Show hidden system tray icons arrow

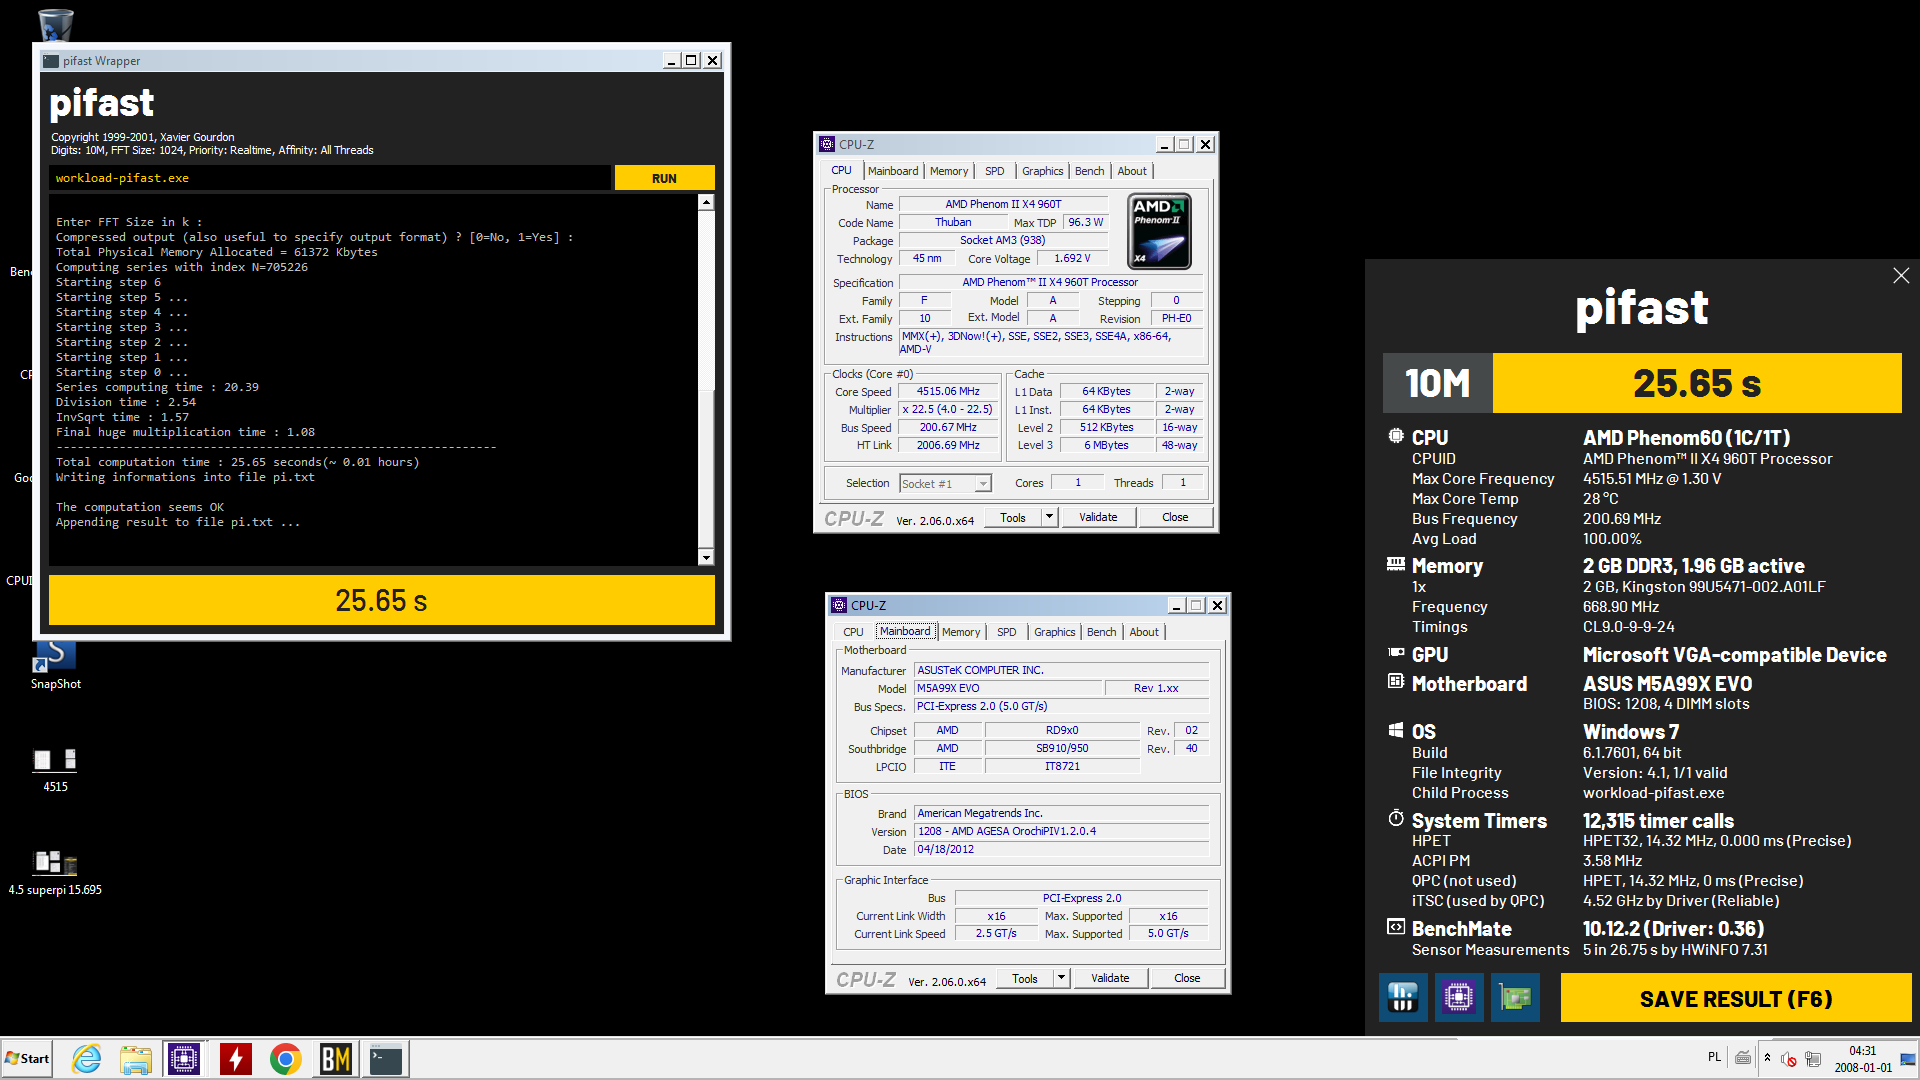click(1767, 1058)
